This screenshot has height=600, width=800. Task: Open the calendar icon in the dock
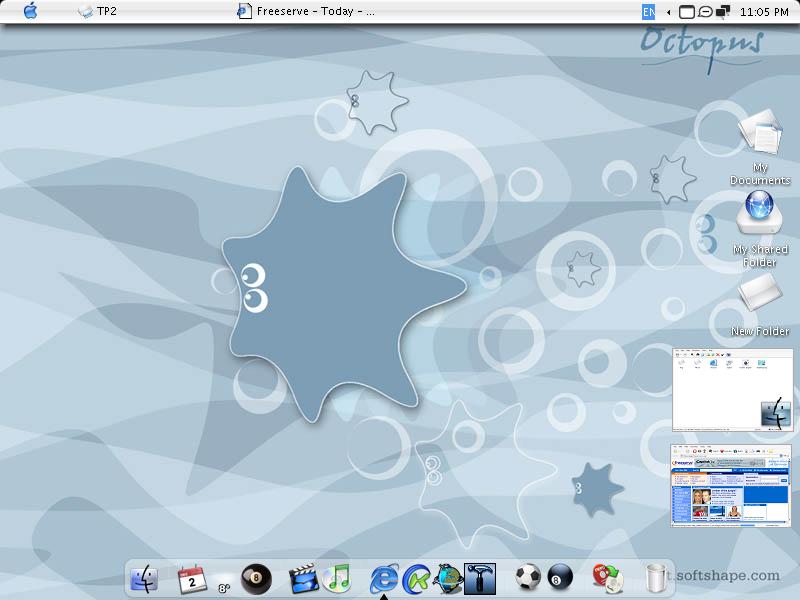click(192, 580)
